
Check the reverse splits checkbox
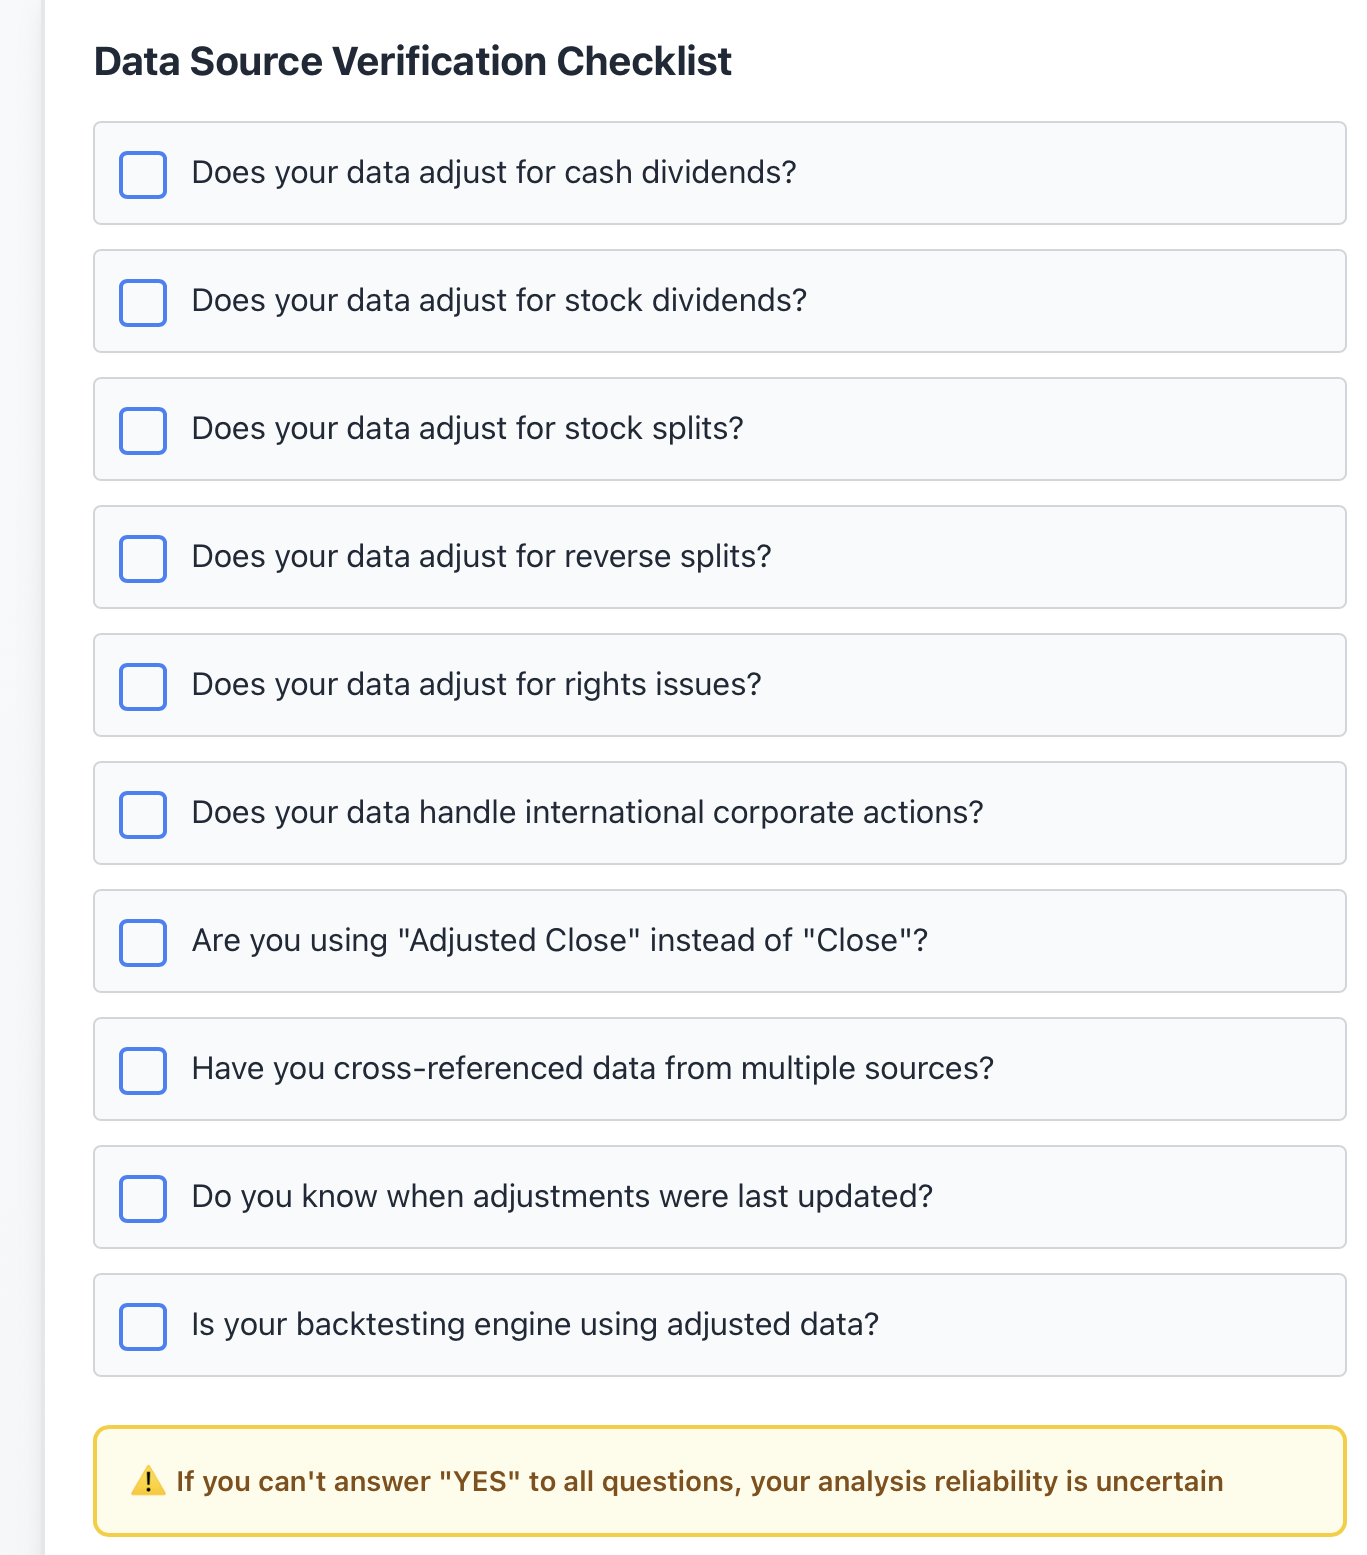click(143, 559)
